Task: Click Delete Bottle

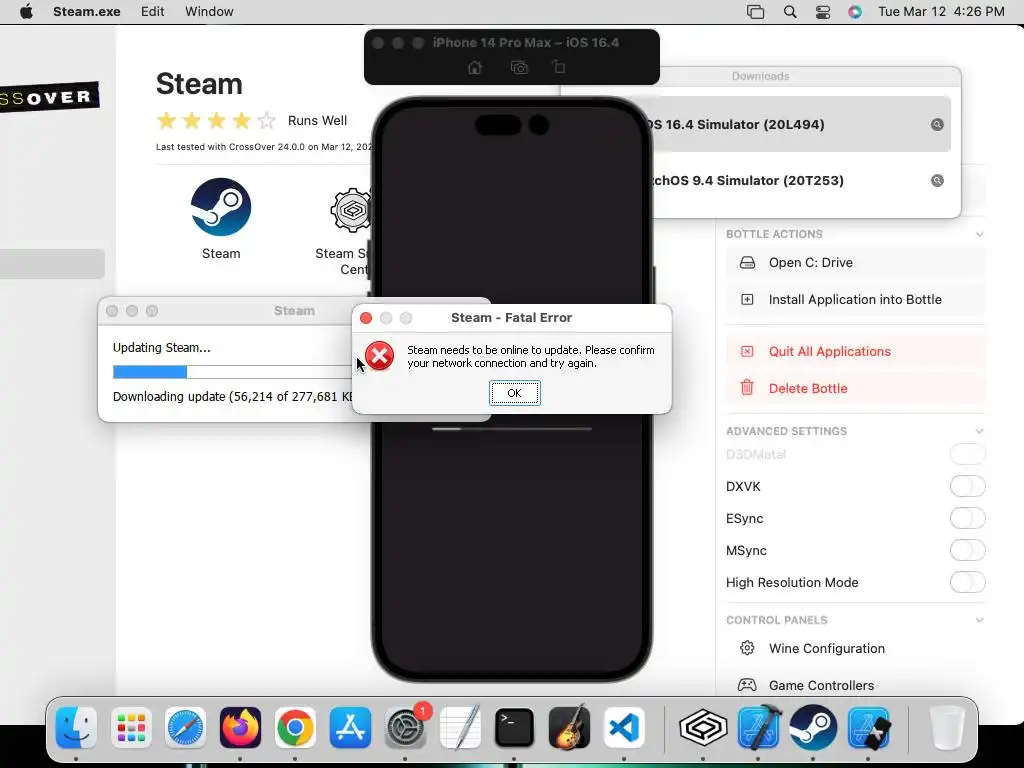Action: pyautogui.click(x=856, y=389)
